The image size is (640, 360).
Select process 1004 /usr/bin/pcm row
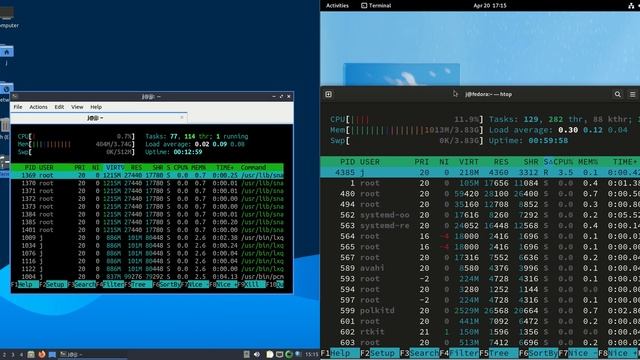pos(147,277)
